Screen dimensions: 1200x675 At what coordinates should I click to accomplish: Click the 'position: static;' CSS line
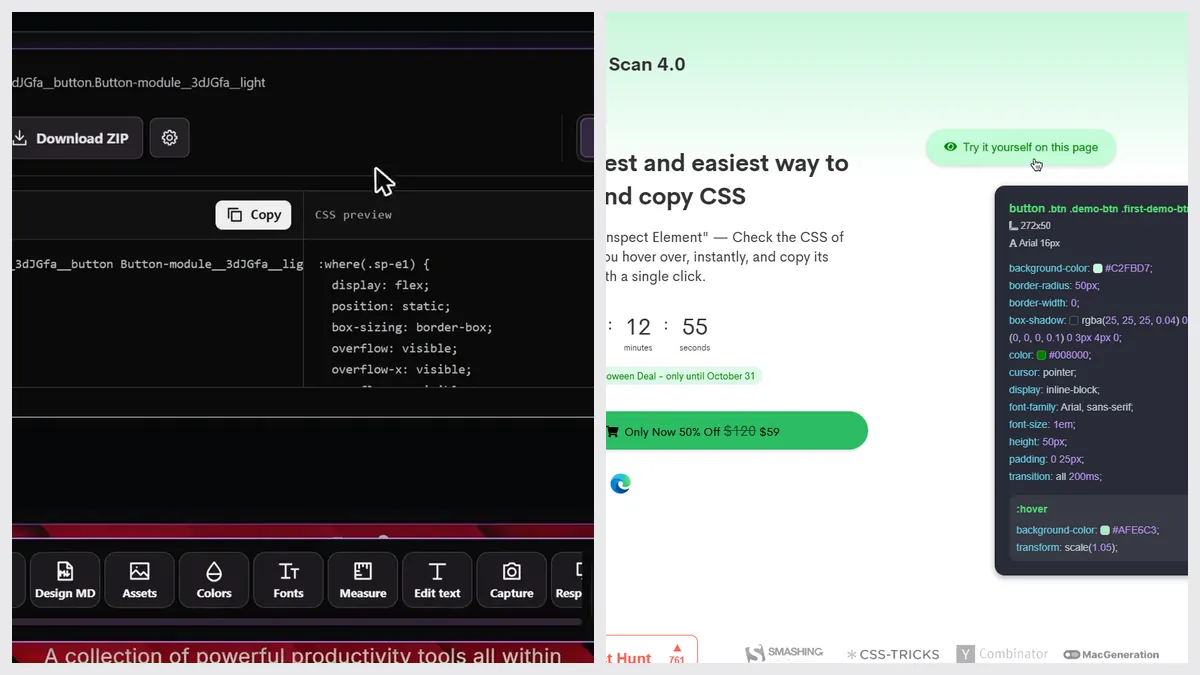(x=391, y=306)
